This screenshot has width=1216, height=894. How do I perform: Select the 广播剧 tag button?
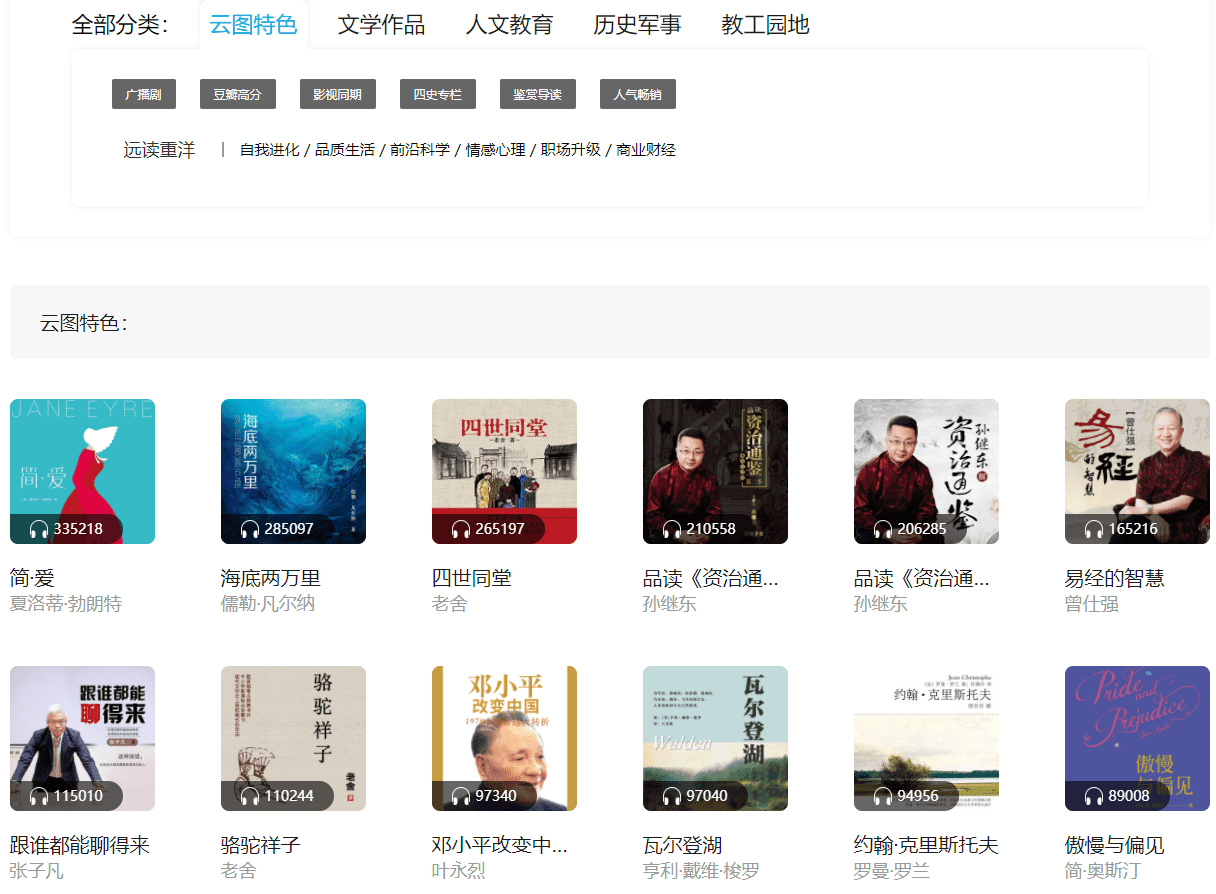point(144,95)
